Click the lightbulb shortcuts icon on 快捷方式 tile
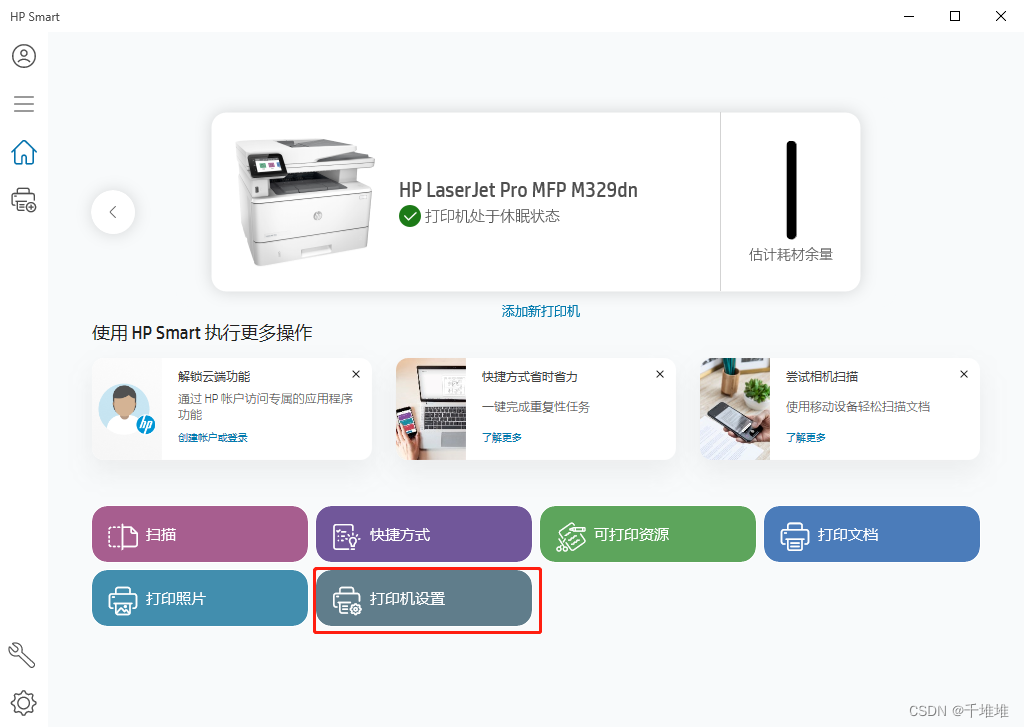 pos(346,537)
